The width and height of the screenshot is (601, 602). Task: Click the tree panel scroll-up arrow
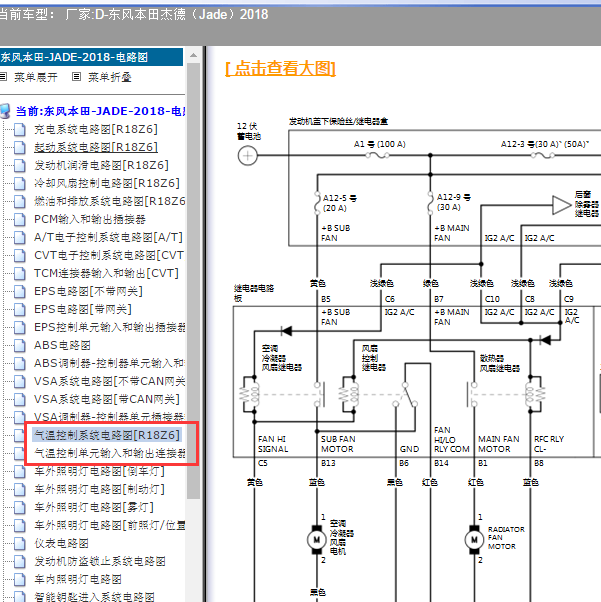[194, 56]
